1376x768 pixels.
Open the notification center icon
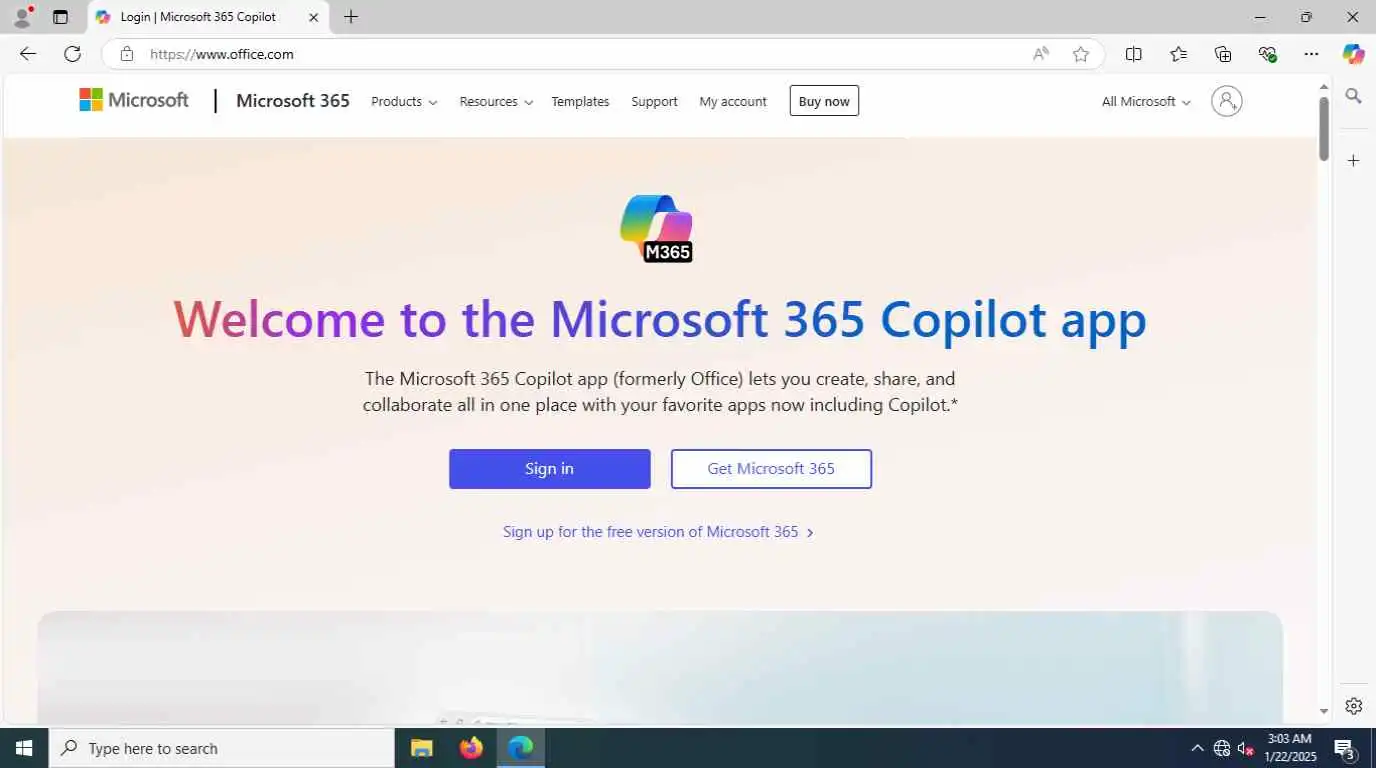pos(1345,748)
